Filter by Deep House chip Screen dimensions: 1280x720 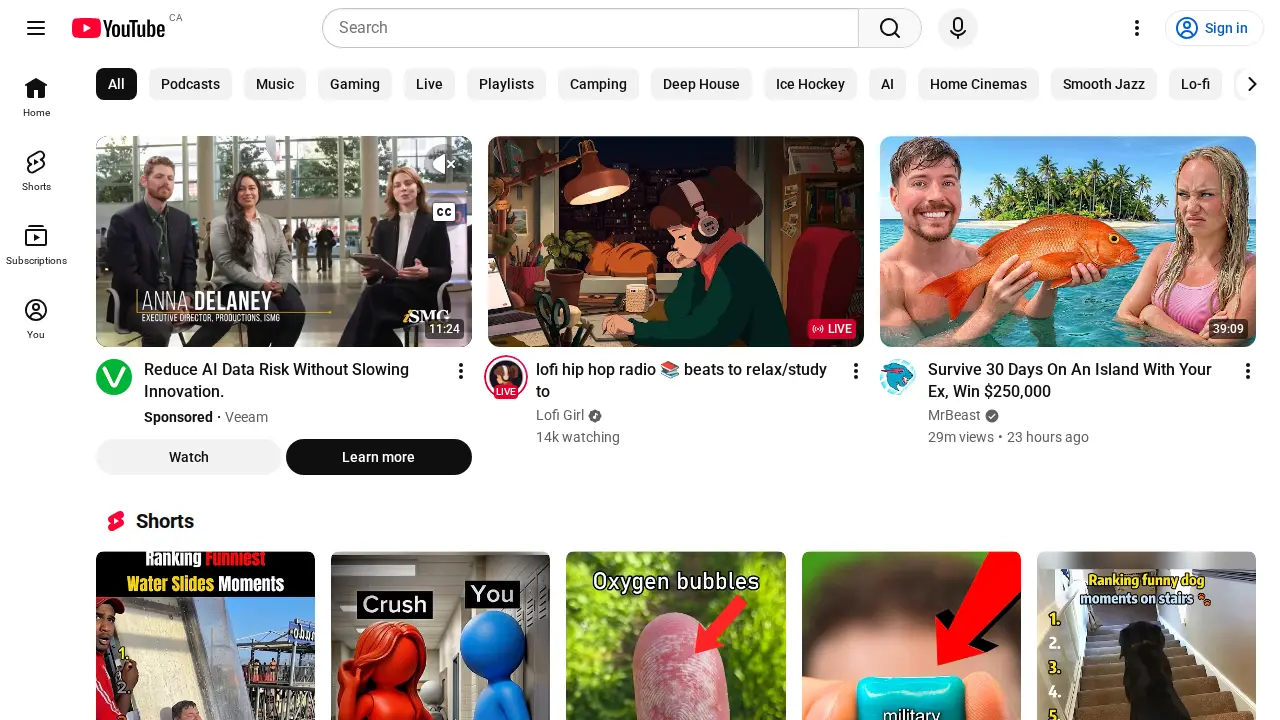tap(701, 84)
